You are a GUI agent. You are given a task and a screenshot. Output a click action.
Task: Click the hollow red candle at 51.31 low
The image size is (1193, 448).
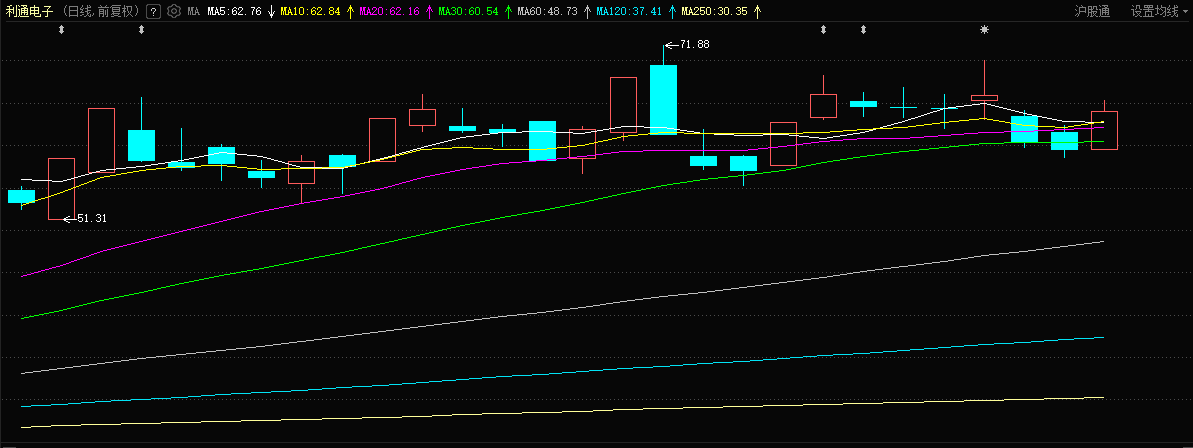click(62, 189)
